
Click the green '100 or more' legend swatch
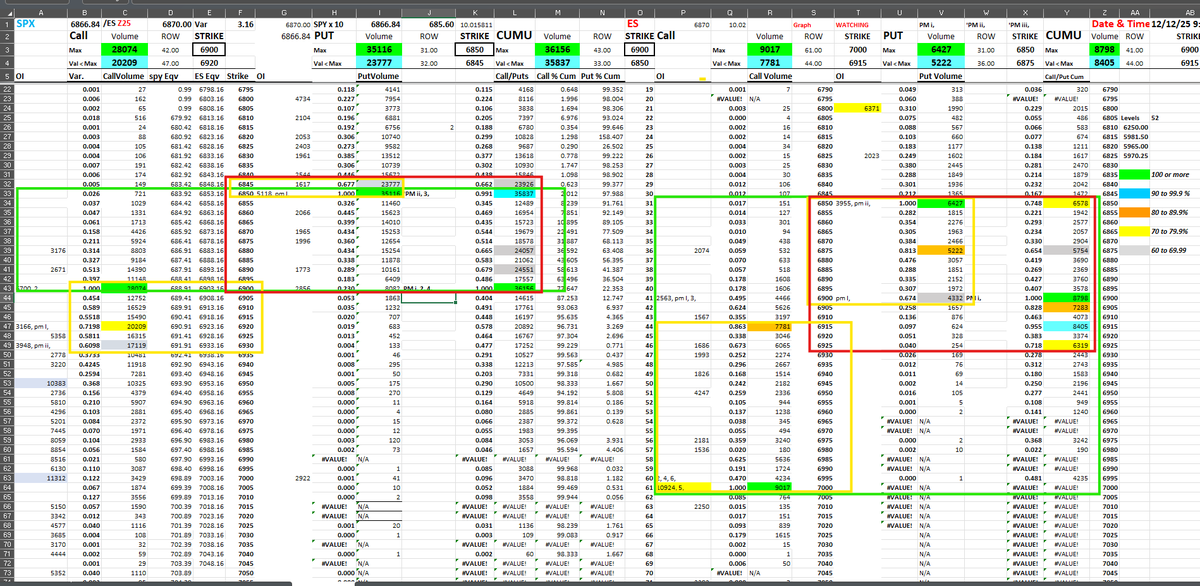tap(1135, 176)
